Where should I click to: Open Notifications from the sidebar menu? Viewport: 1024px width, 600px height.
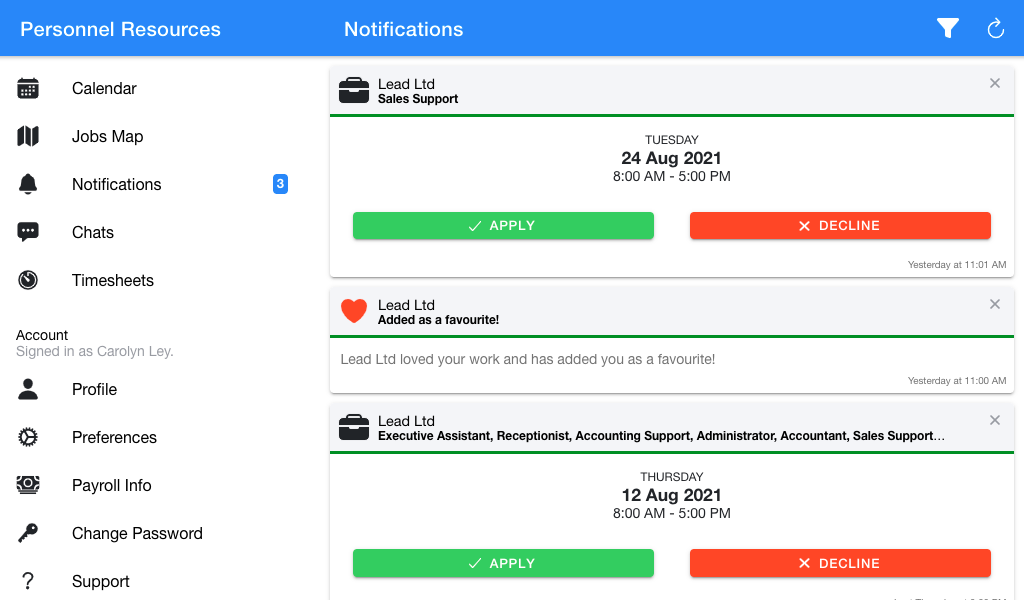[116, 184]
